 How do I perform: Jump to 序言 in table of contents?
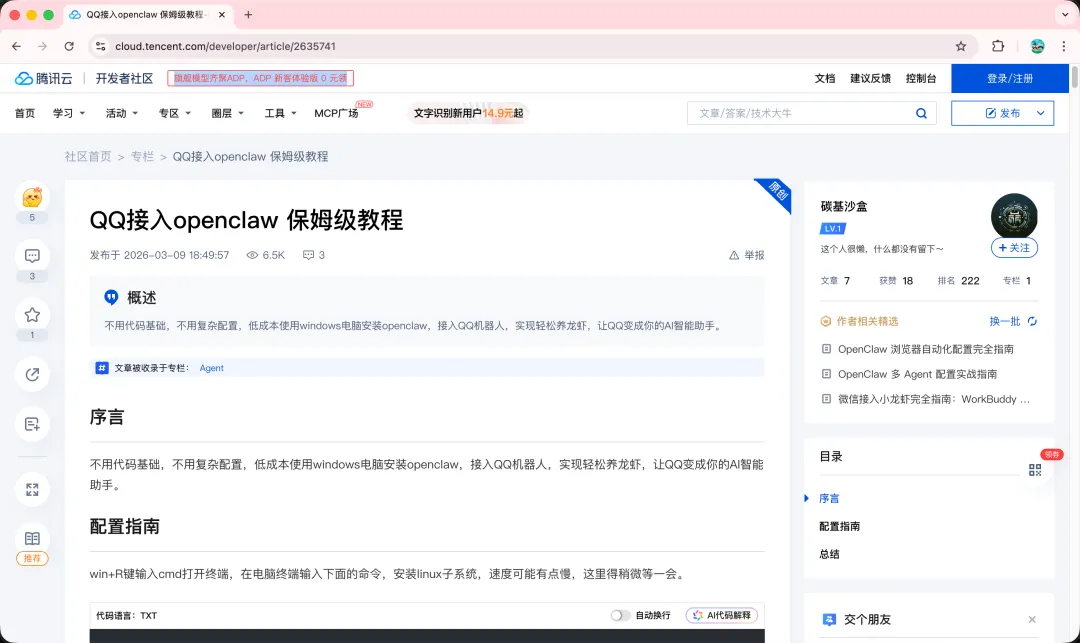click(x=829, y=498)
